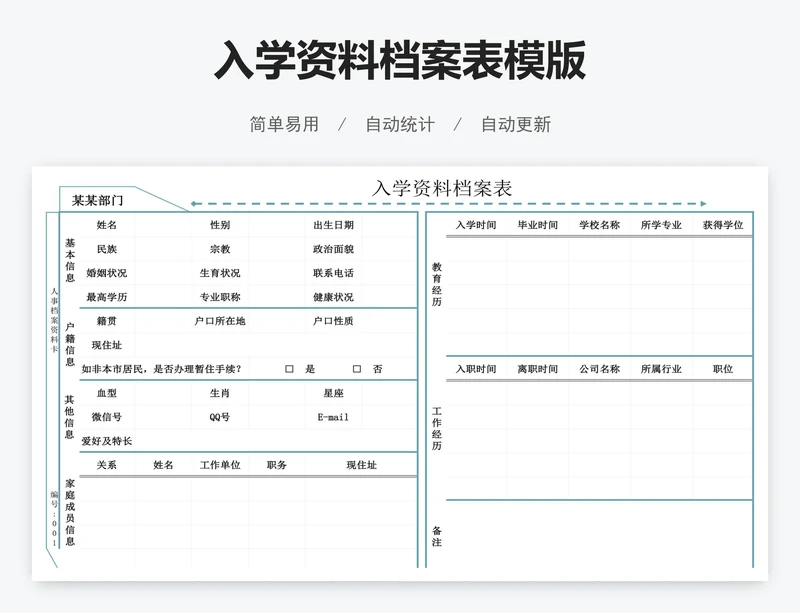Select the 公司名称 column header
The height and width of the screenshot is (613, 800).
pos(599,369)
